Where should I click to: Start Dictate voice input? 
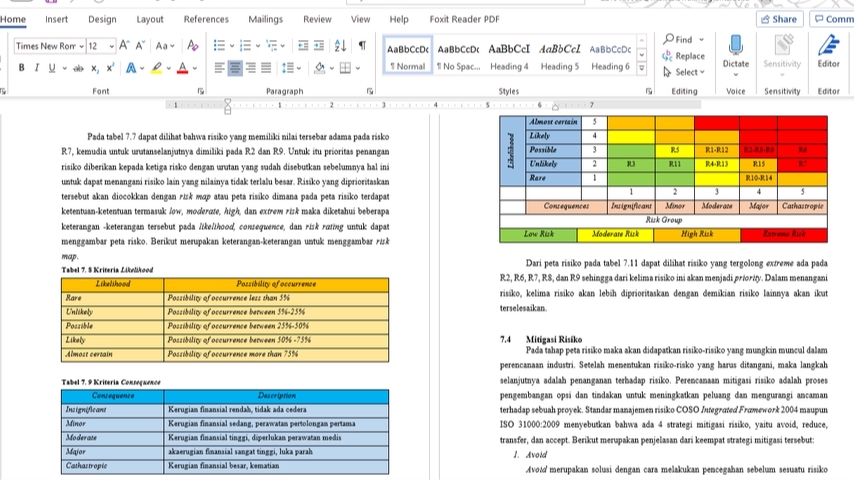735,56
